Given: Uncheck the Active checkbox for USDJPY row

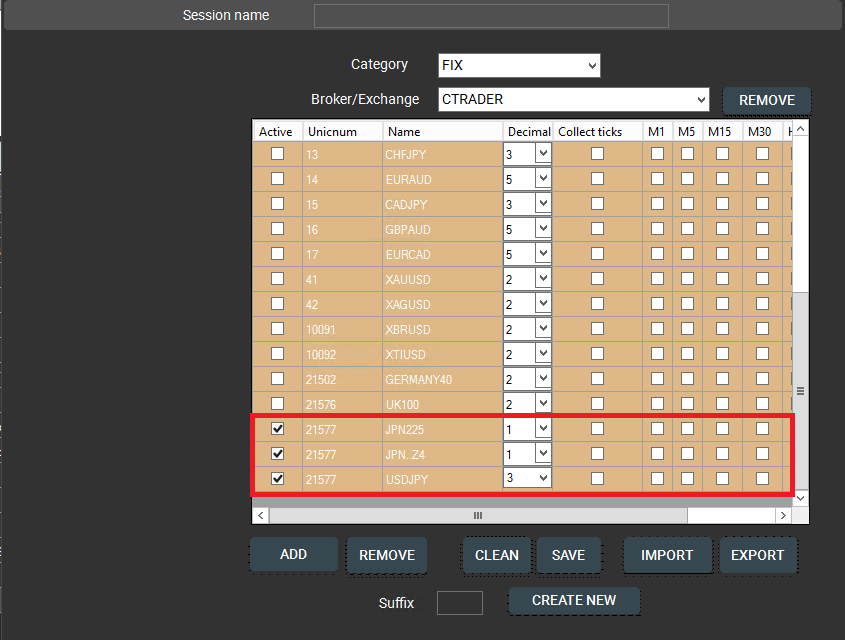Looking at the screenshot, I should click(x=277, y=478).
